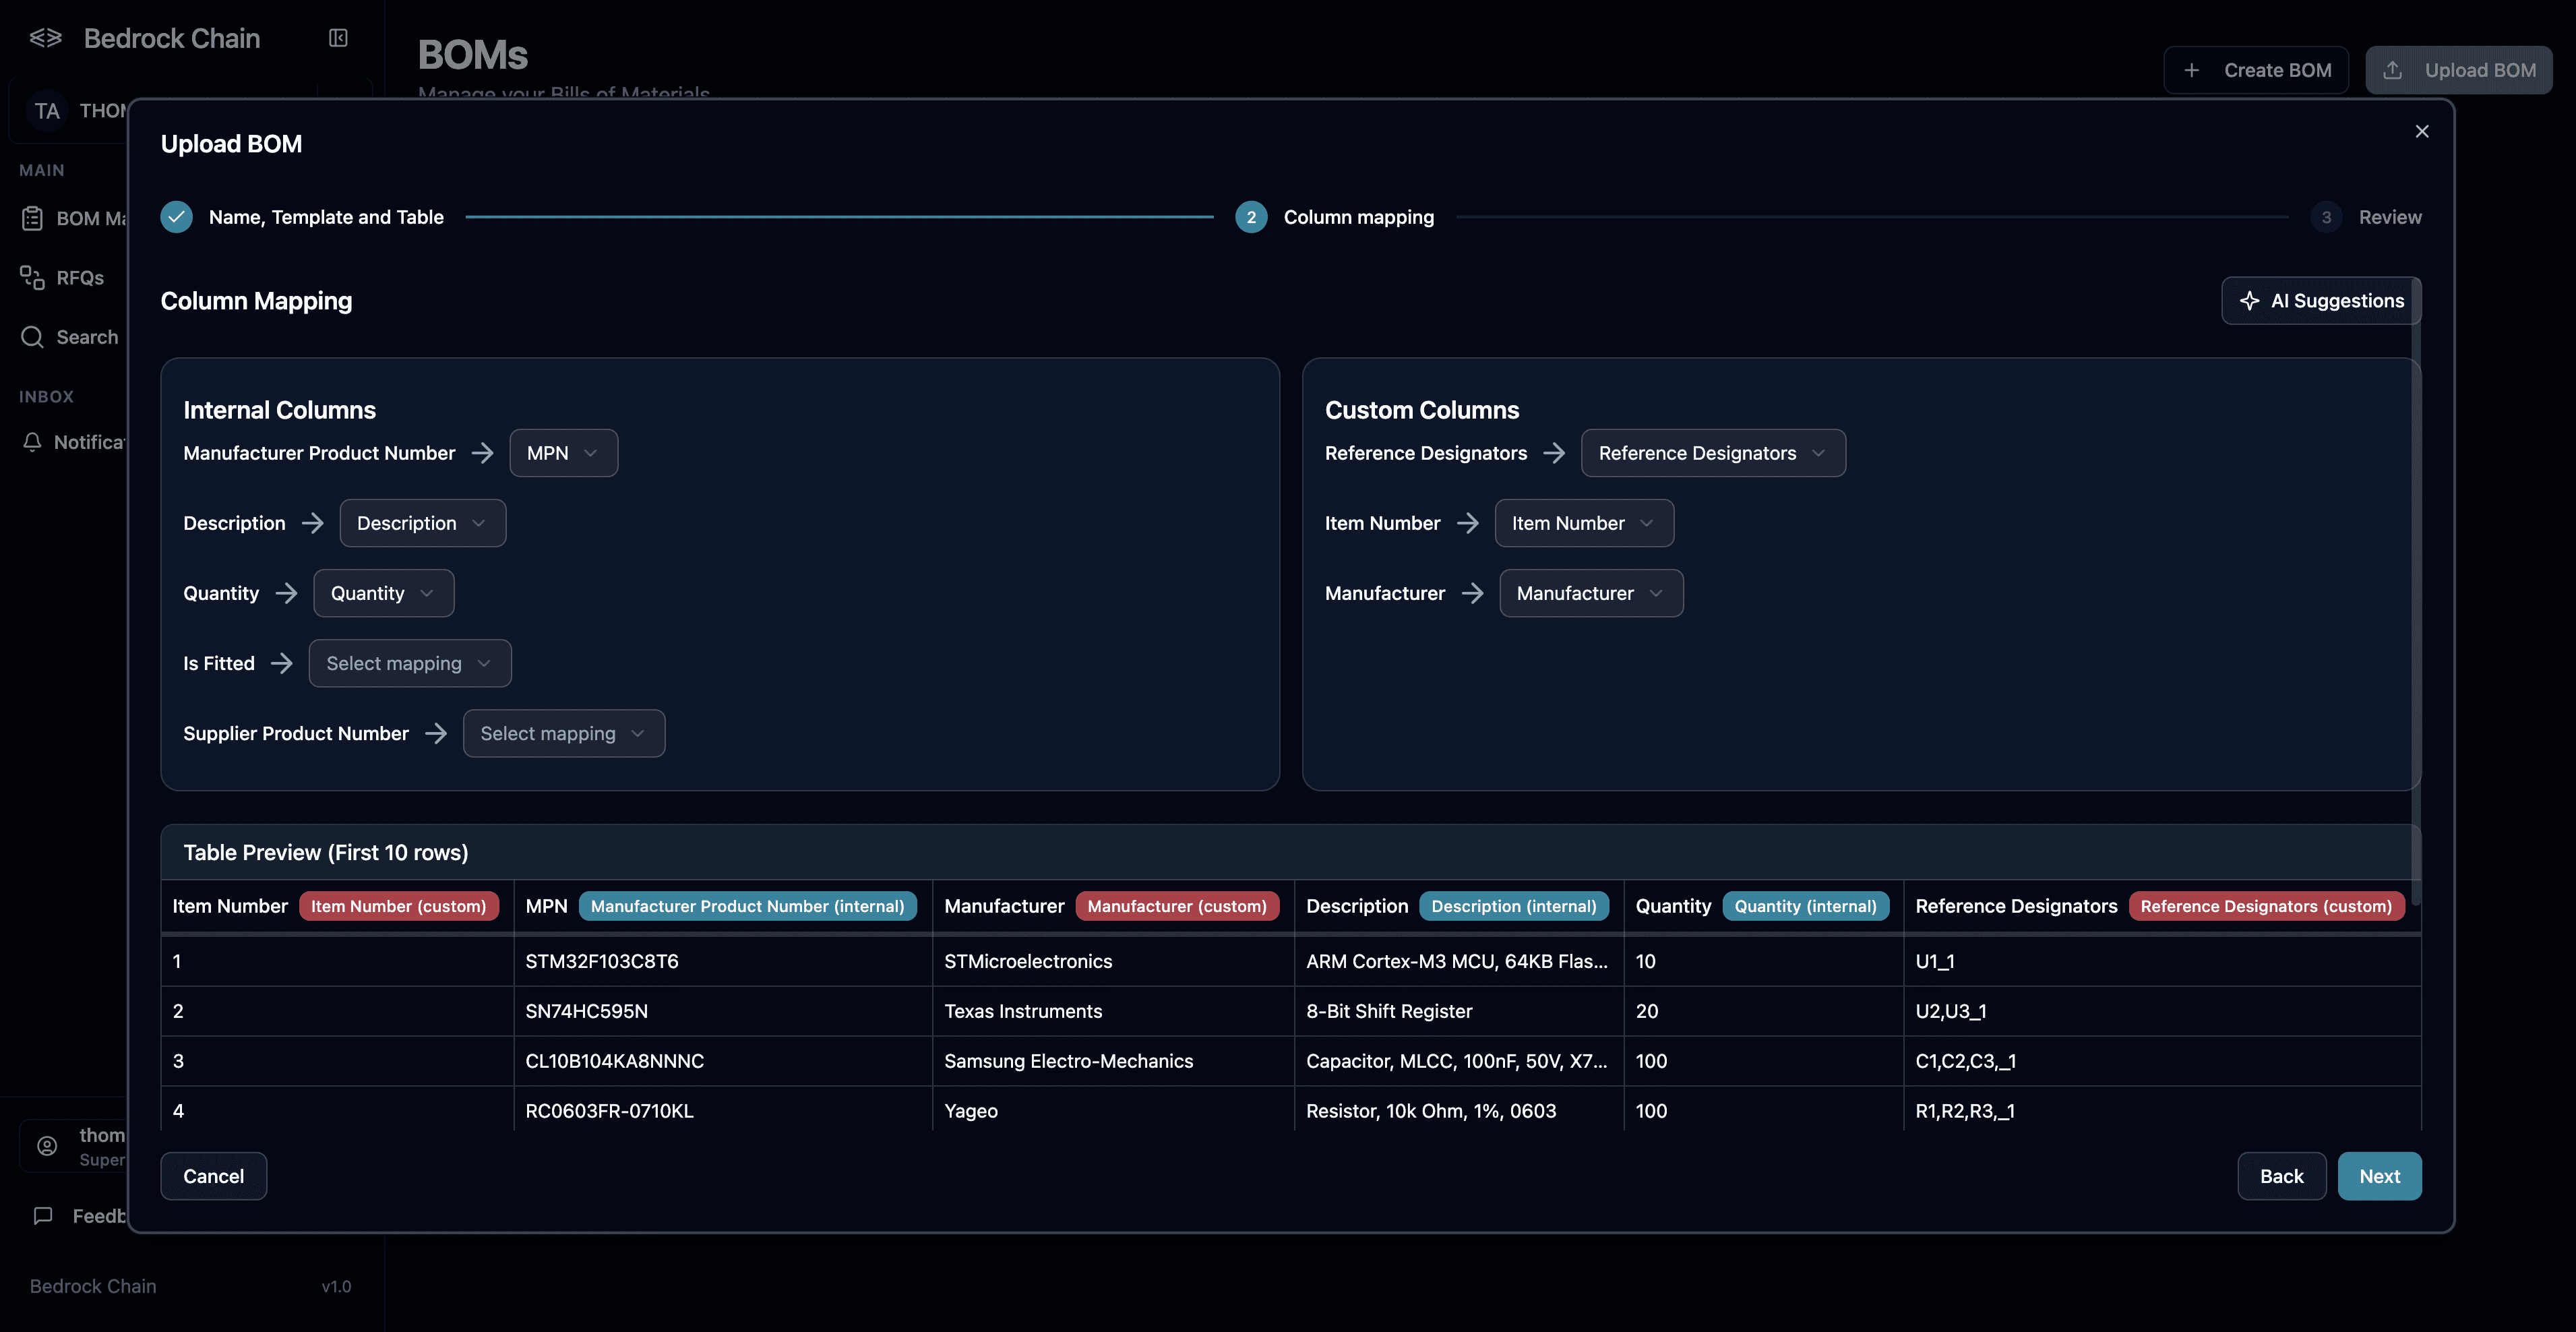The width and height of the screenshot is (2576, 1332).
Task: Click the sidebar collapse icon
Action: coord(338,38)
